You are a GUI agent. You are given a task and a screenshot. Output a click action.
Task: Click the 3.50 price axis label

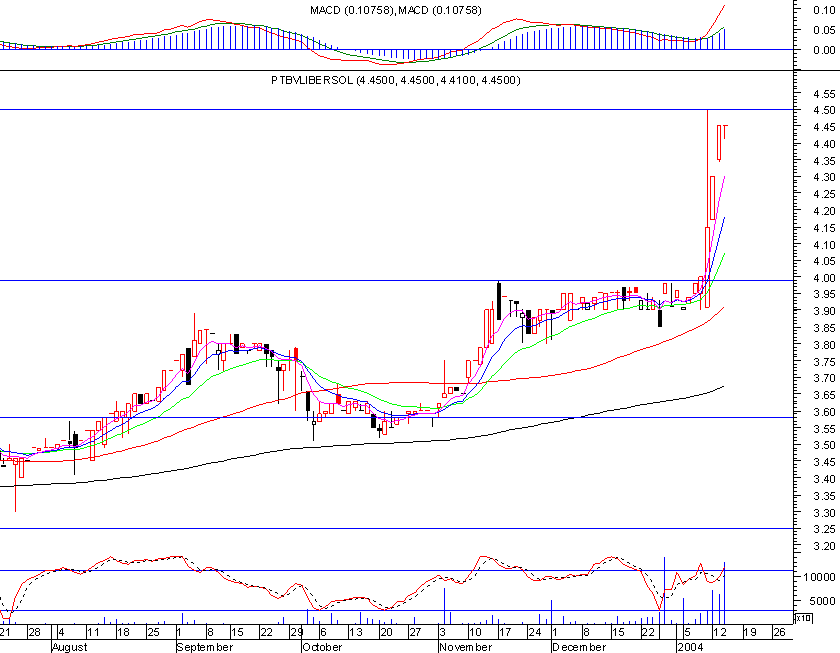tap(824, 446)
